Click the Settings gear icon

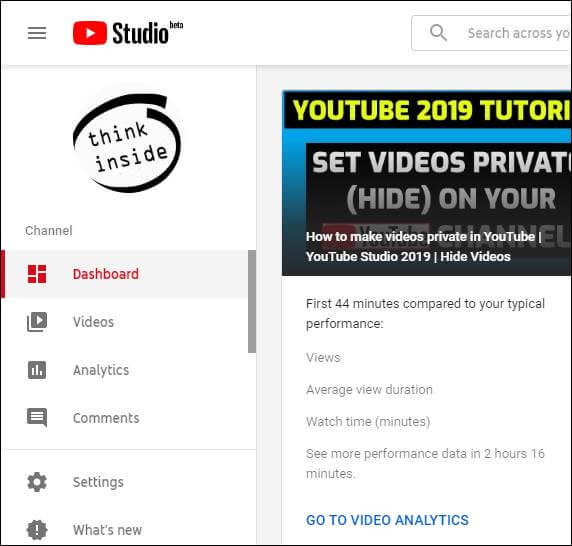(x=37, y=482)
